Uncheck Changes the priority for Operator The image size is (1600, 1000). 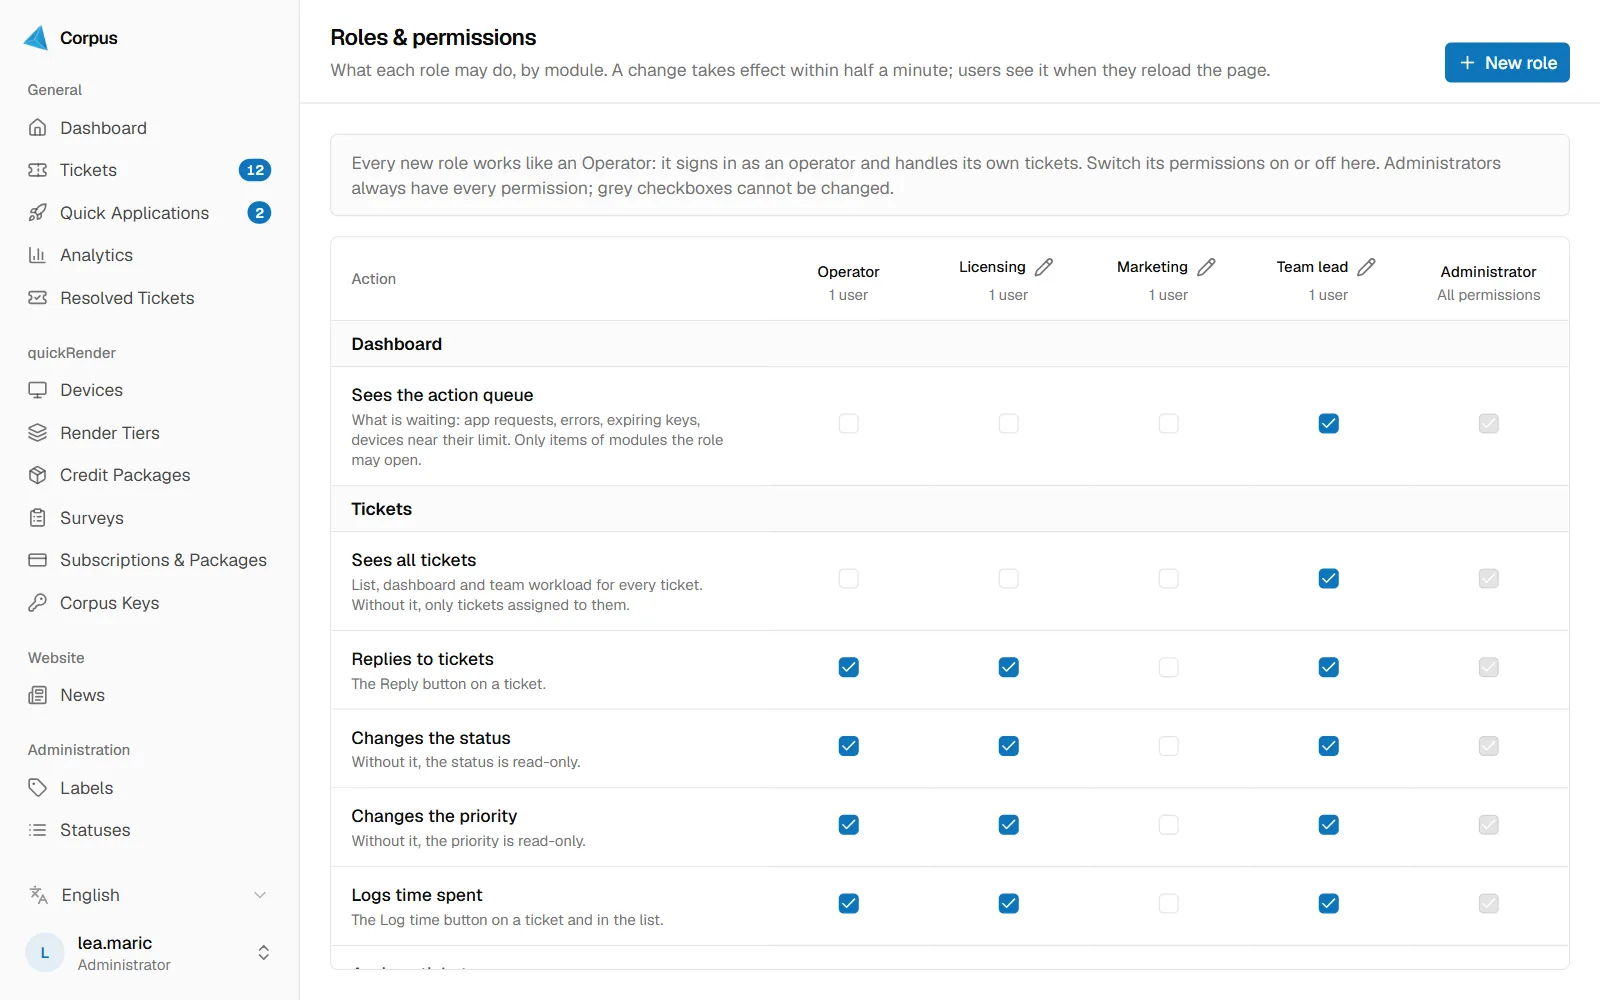849,825
